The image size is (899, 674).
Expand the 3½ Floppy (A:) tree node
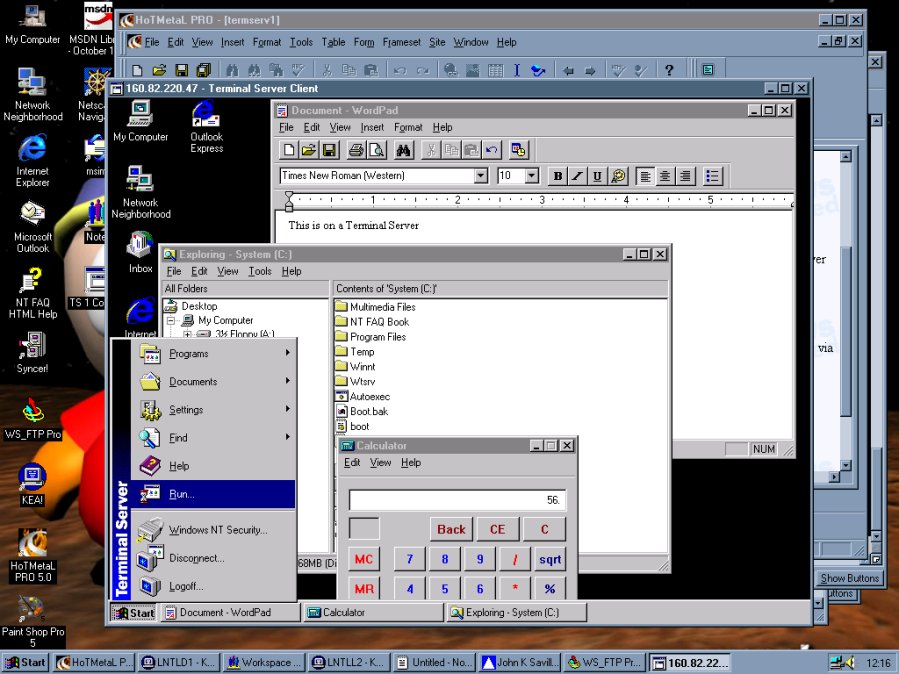(187, 334)
